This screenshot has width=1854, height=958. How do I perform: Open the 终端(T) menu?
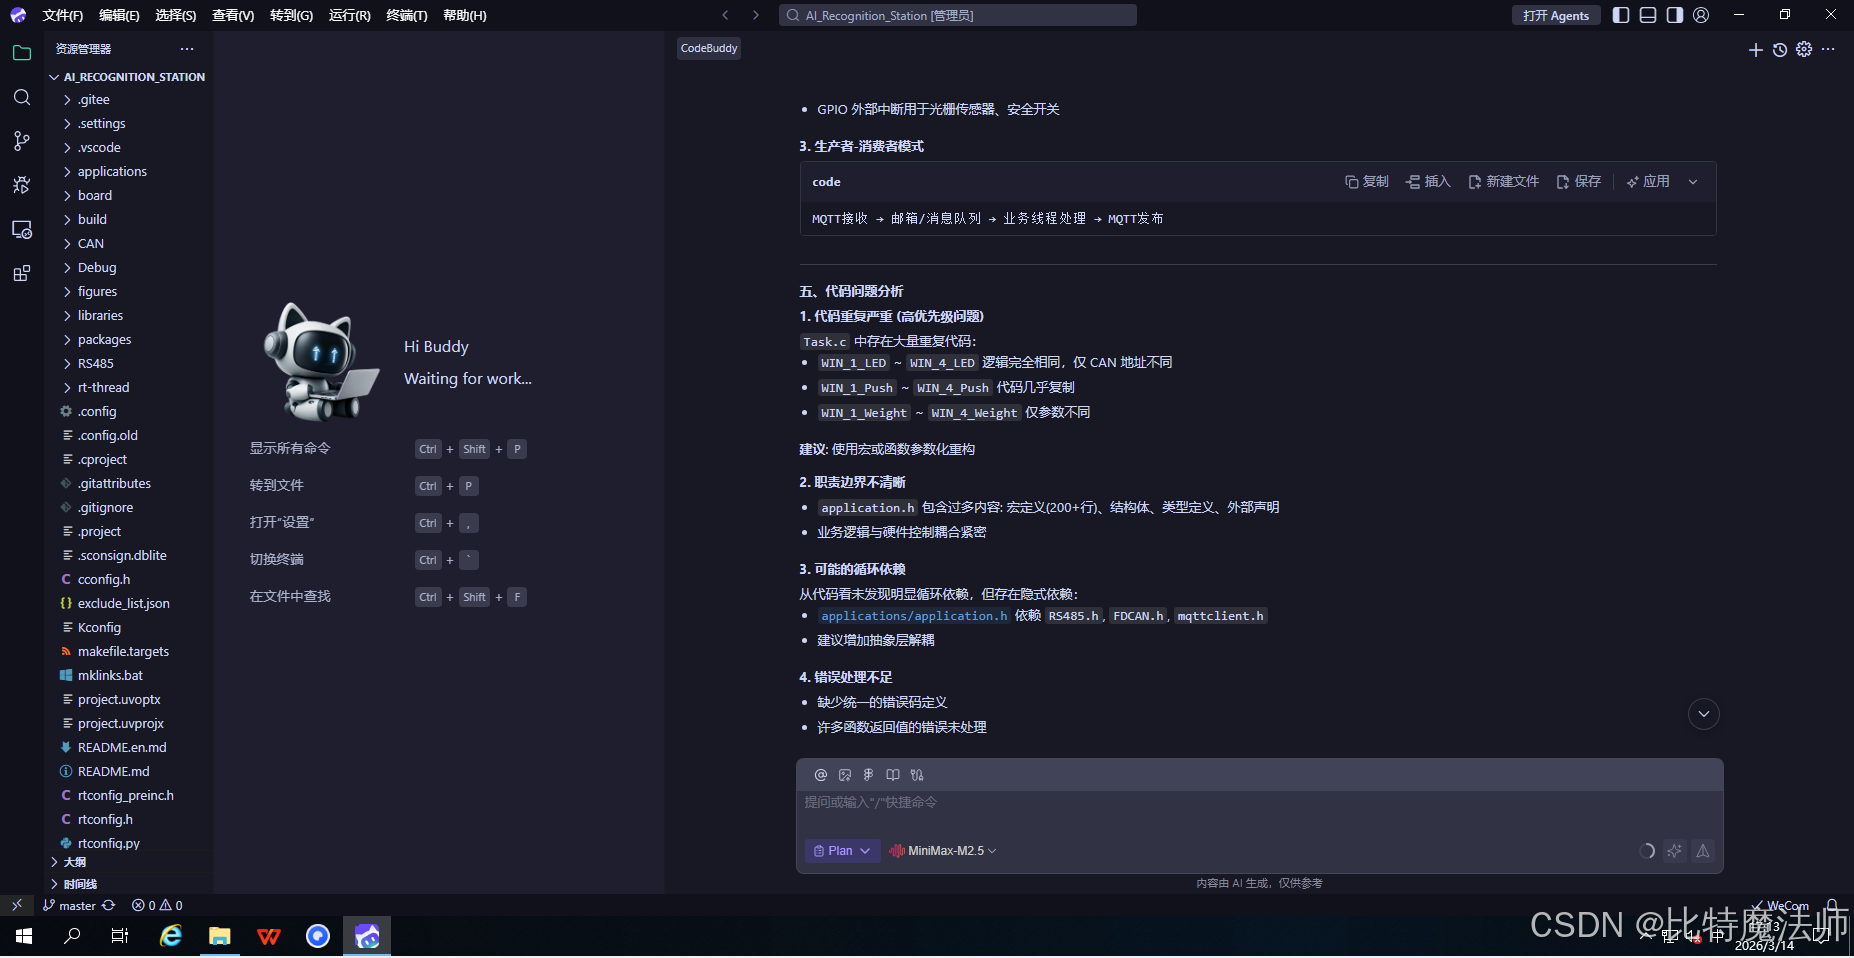point(406,15)
